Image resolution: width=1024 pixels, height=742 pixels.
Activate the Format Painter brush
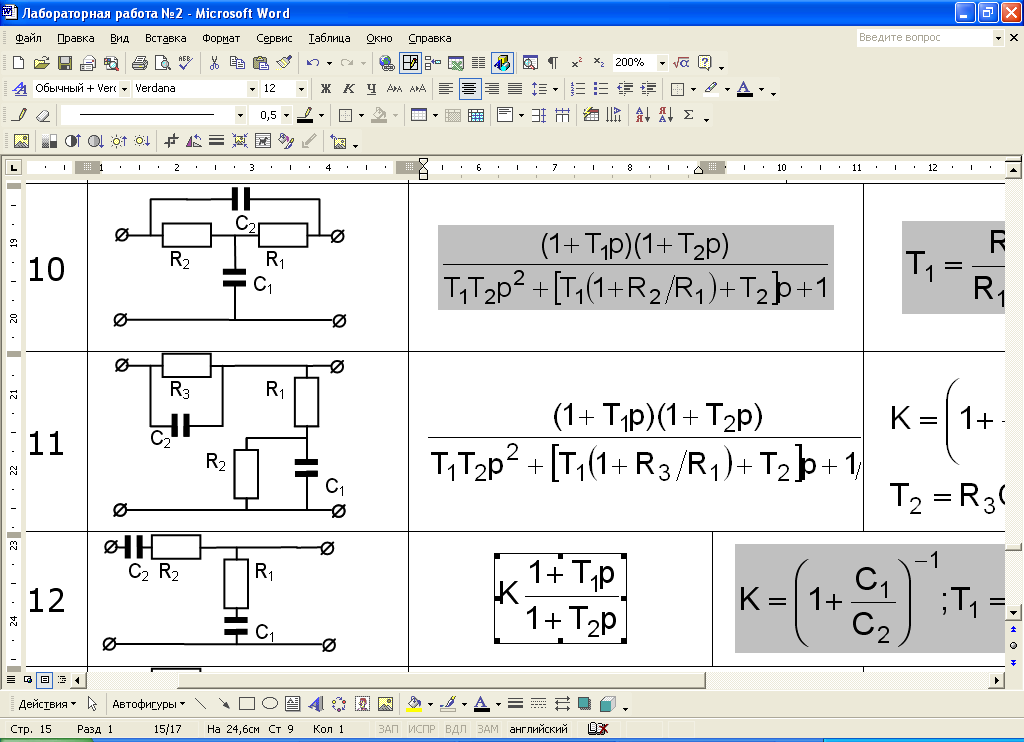[x=284, y=63]
